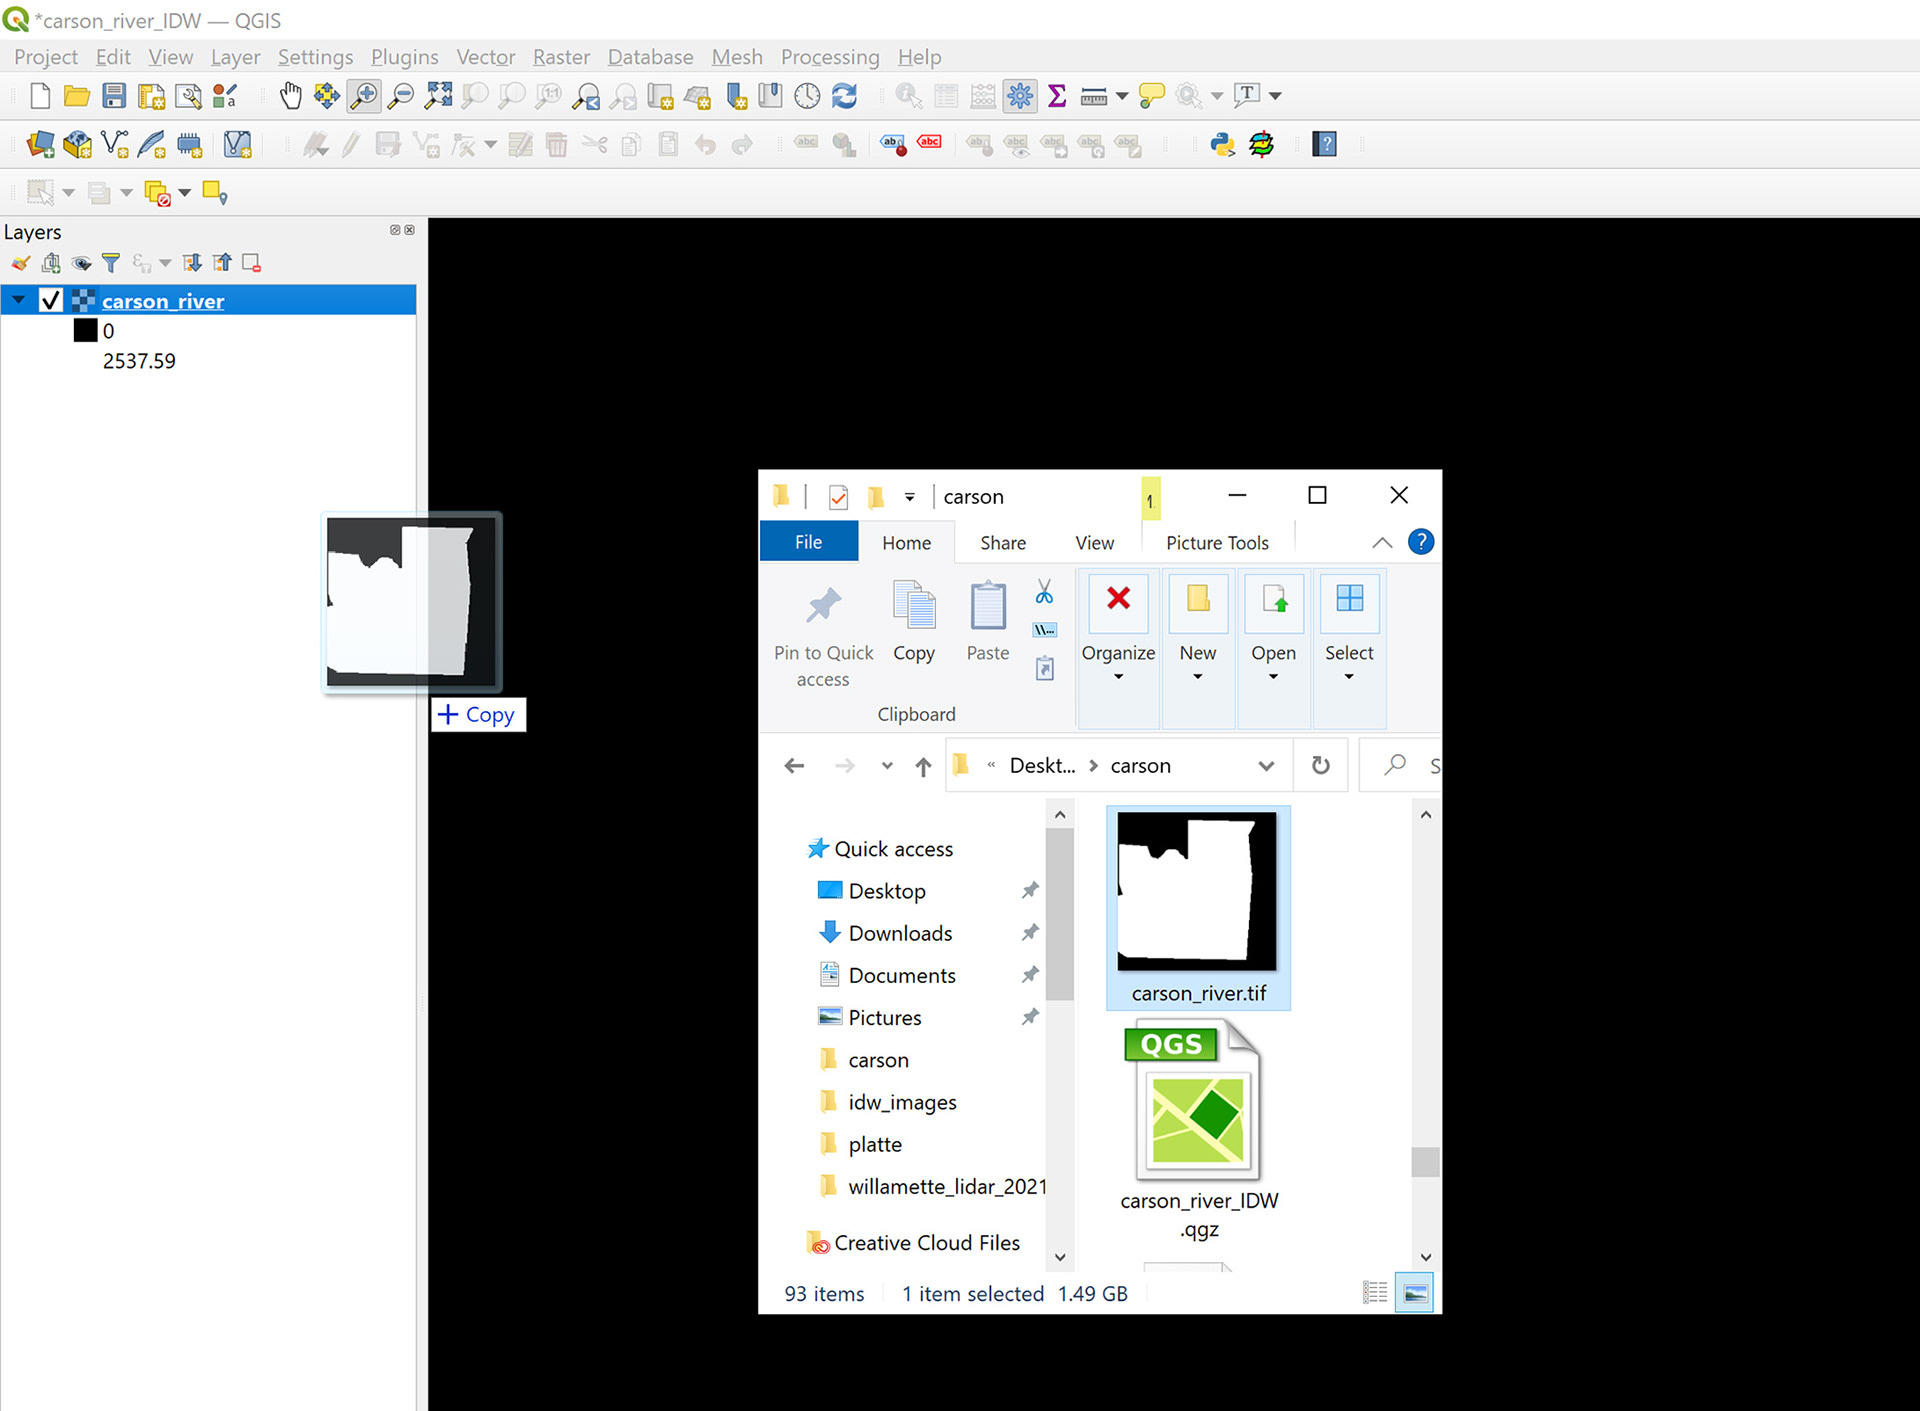Open the Processing Toolbox gear icon
The width and height of the screenshot is (1920, 1411).
(1020, 95)
